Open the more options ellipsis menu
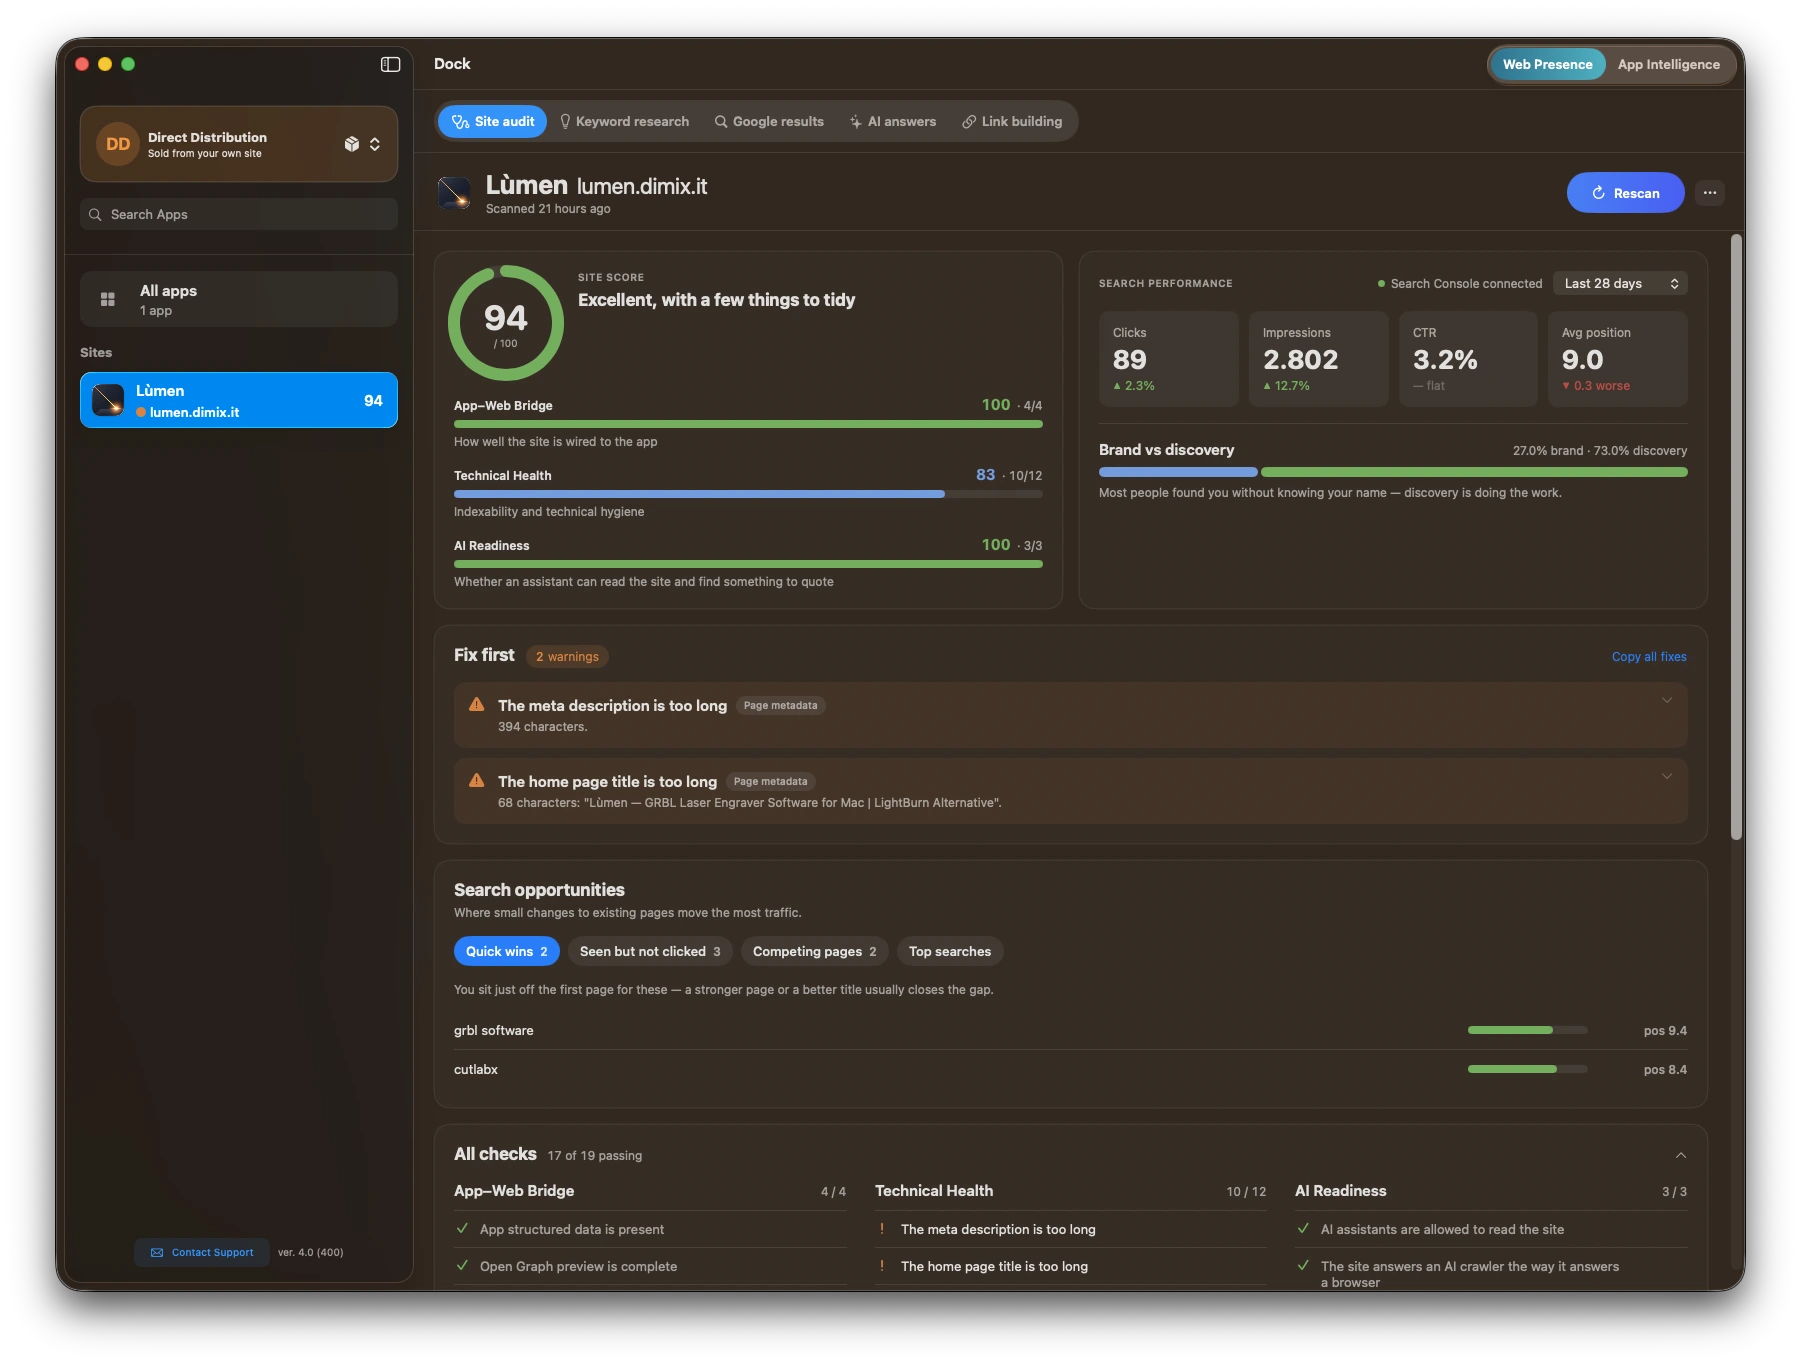 point(1710,193)
